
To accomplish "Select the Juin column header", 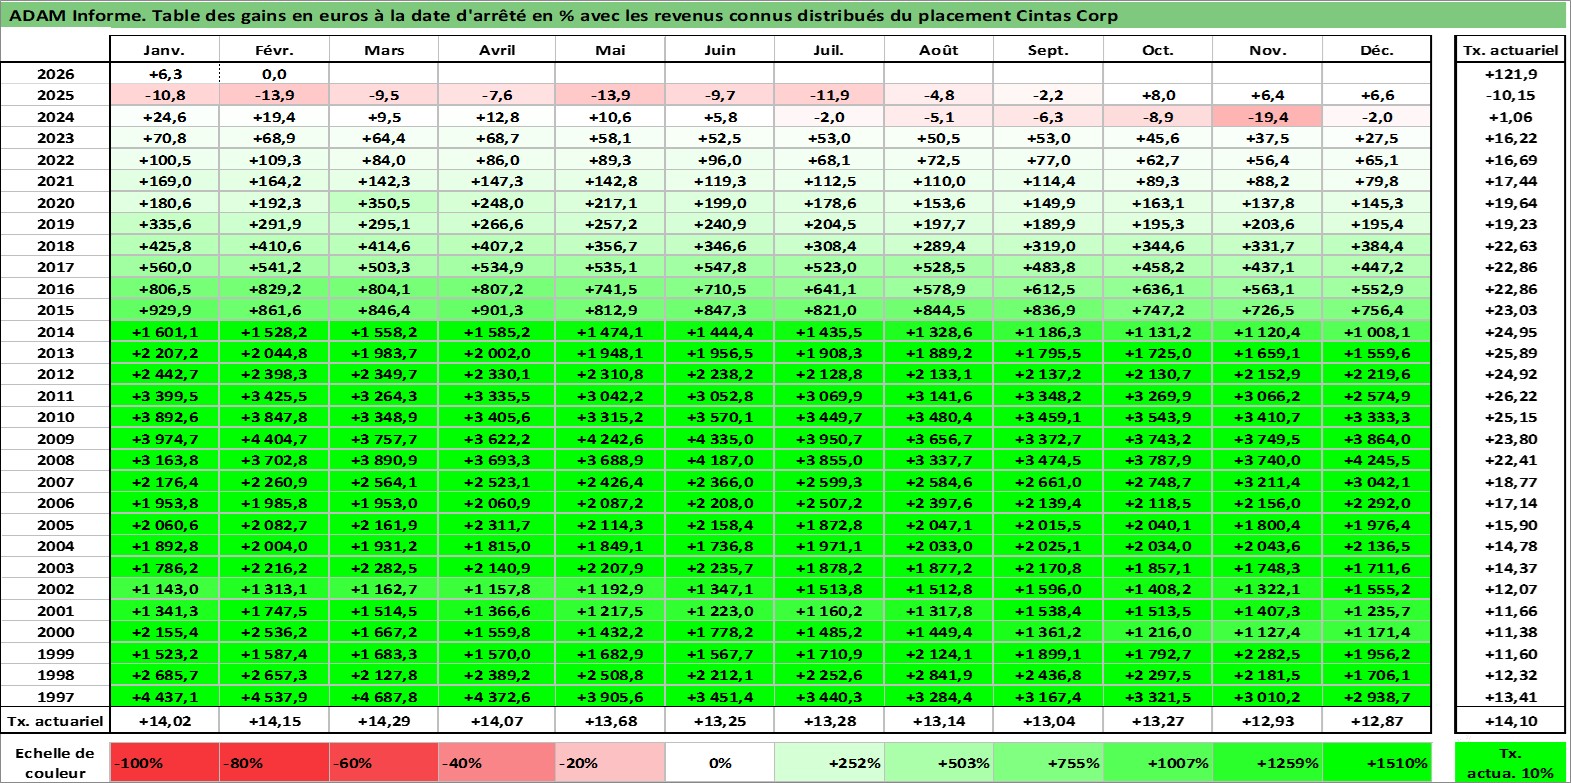I will (x=720, y=50).
